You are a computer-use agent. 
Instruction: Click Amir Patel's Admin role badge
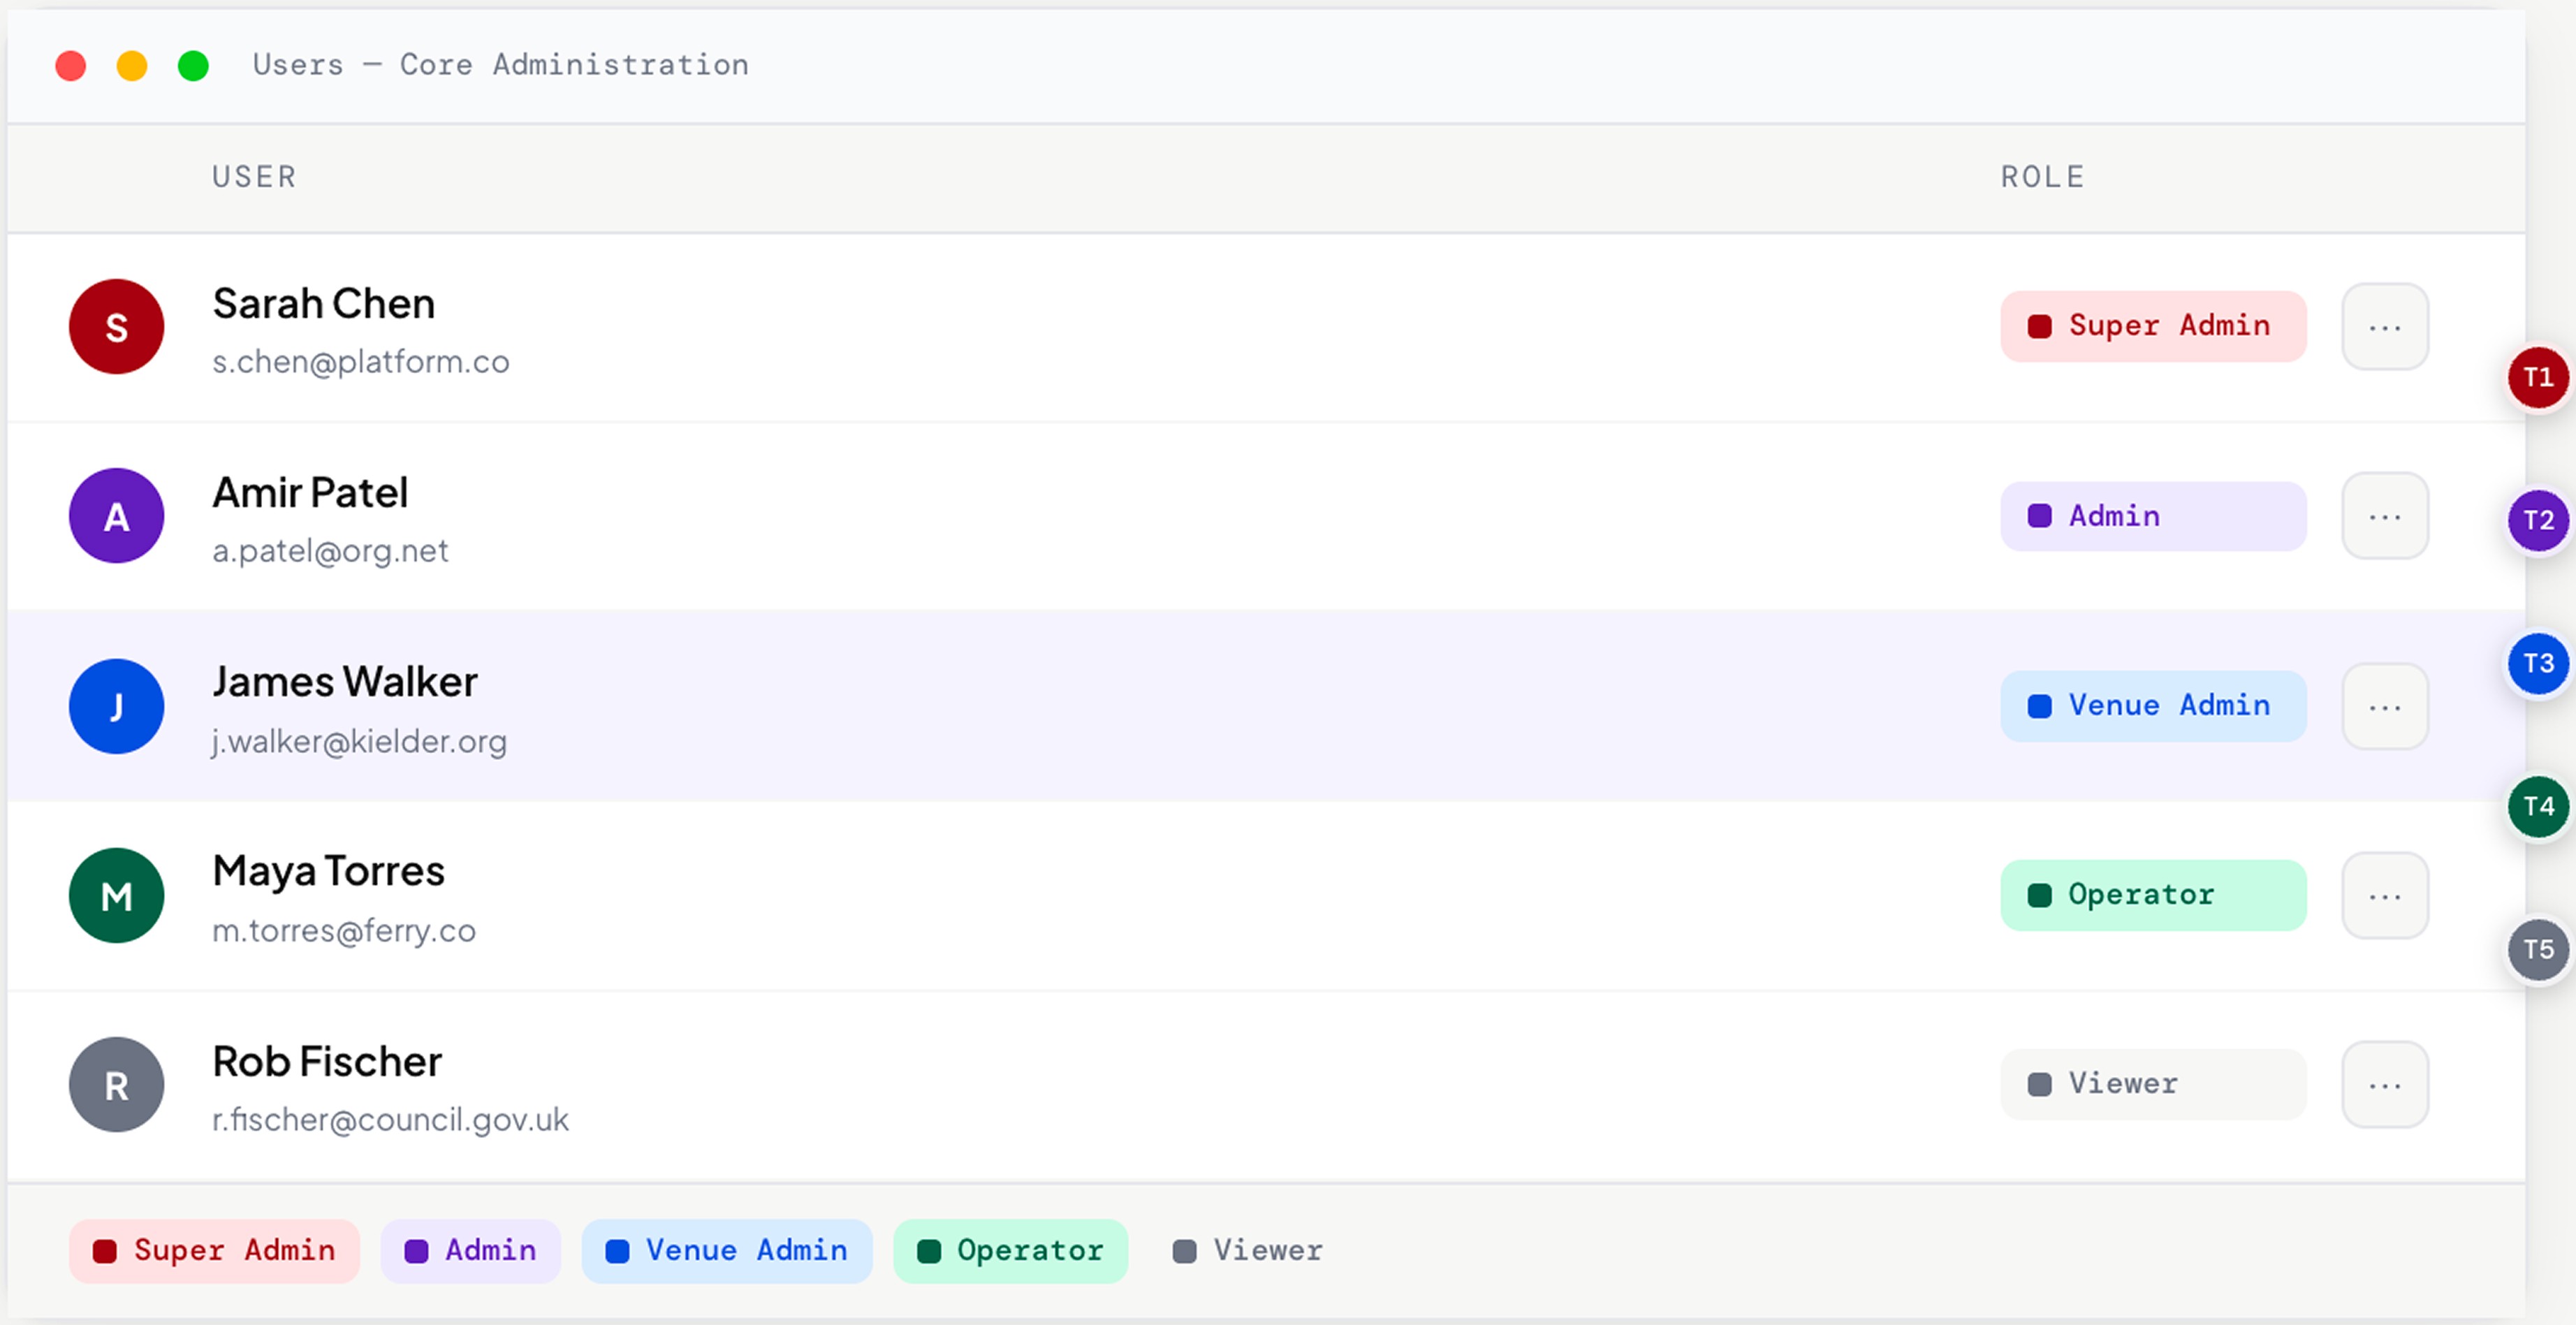coord(2152,516)
